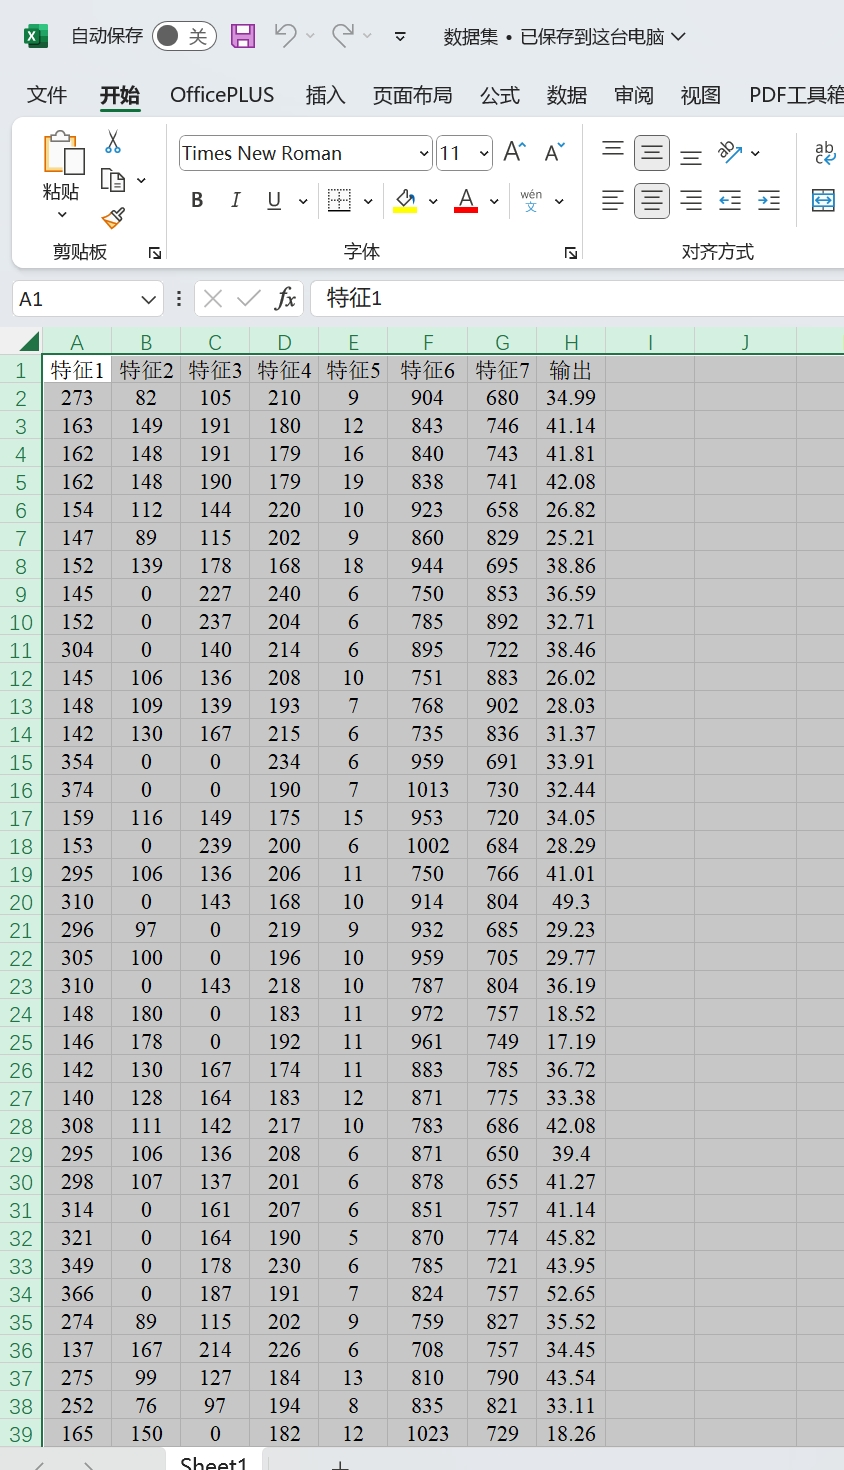Open the 页面布局 tab

412,95
